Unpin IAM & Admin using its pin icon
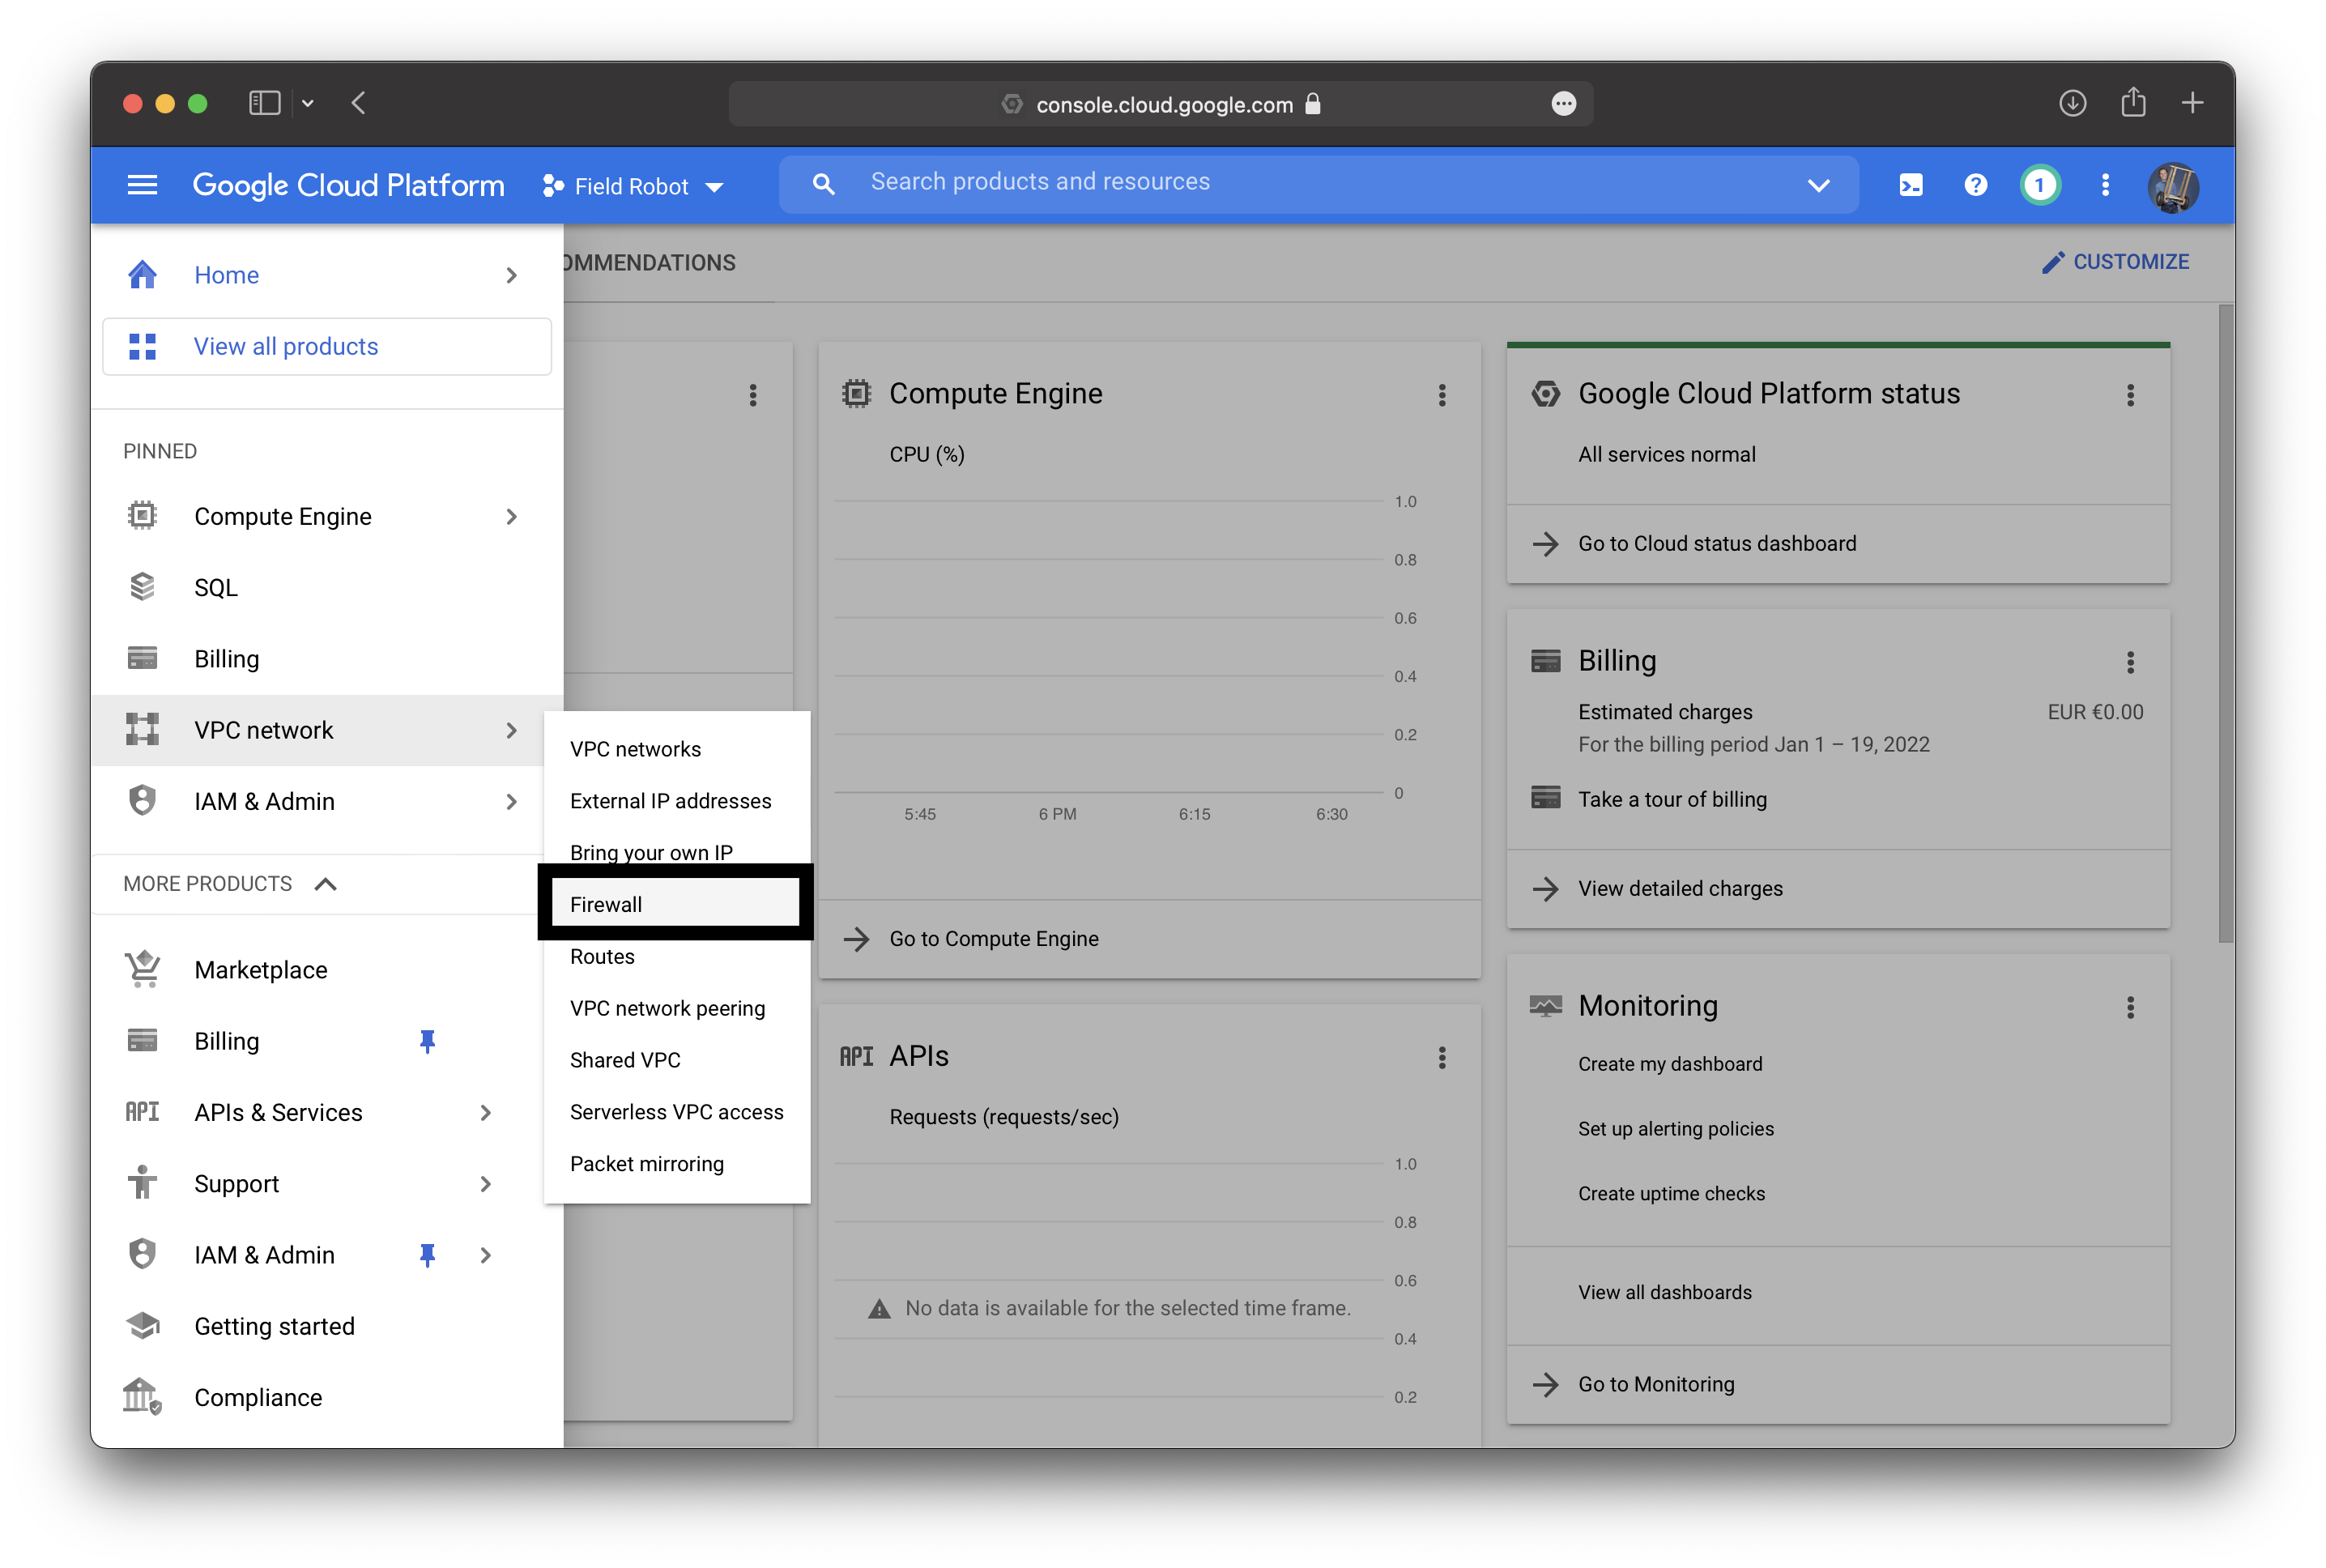The width and height of the screenshot is (2326, 1568). tap(427, 1255)
